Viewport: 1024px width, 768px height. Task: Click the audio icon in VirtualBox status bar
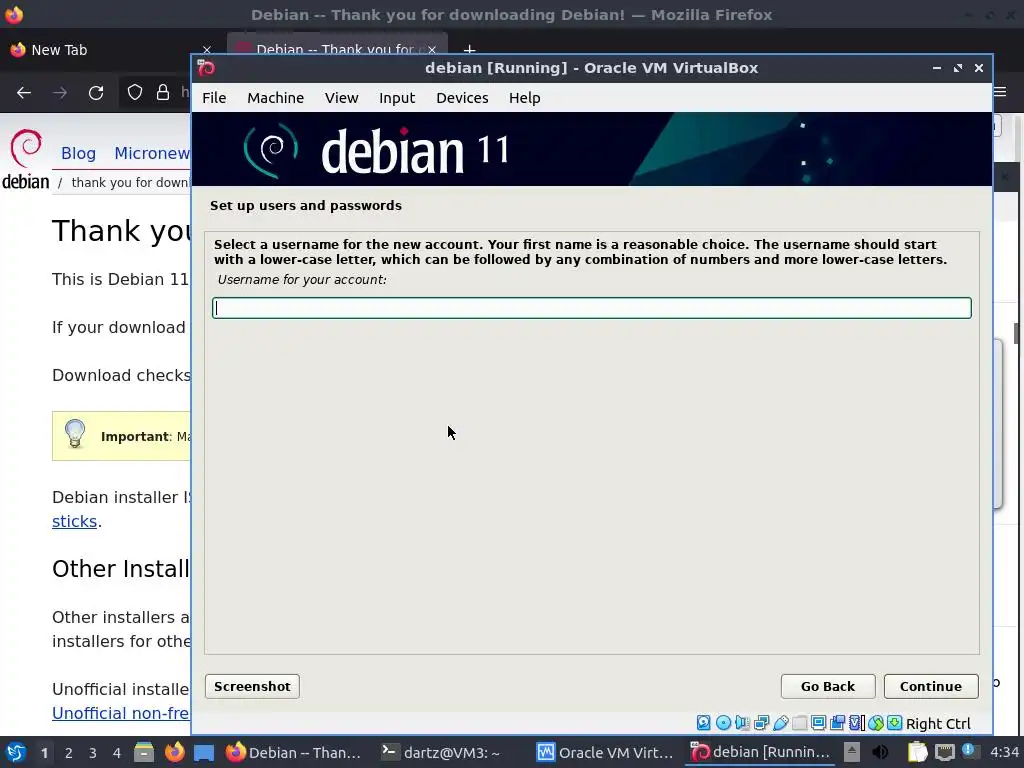742,723
